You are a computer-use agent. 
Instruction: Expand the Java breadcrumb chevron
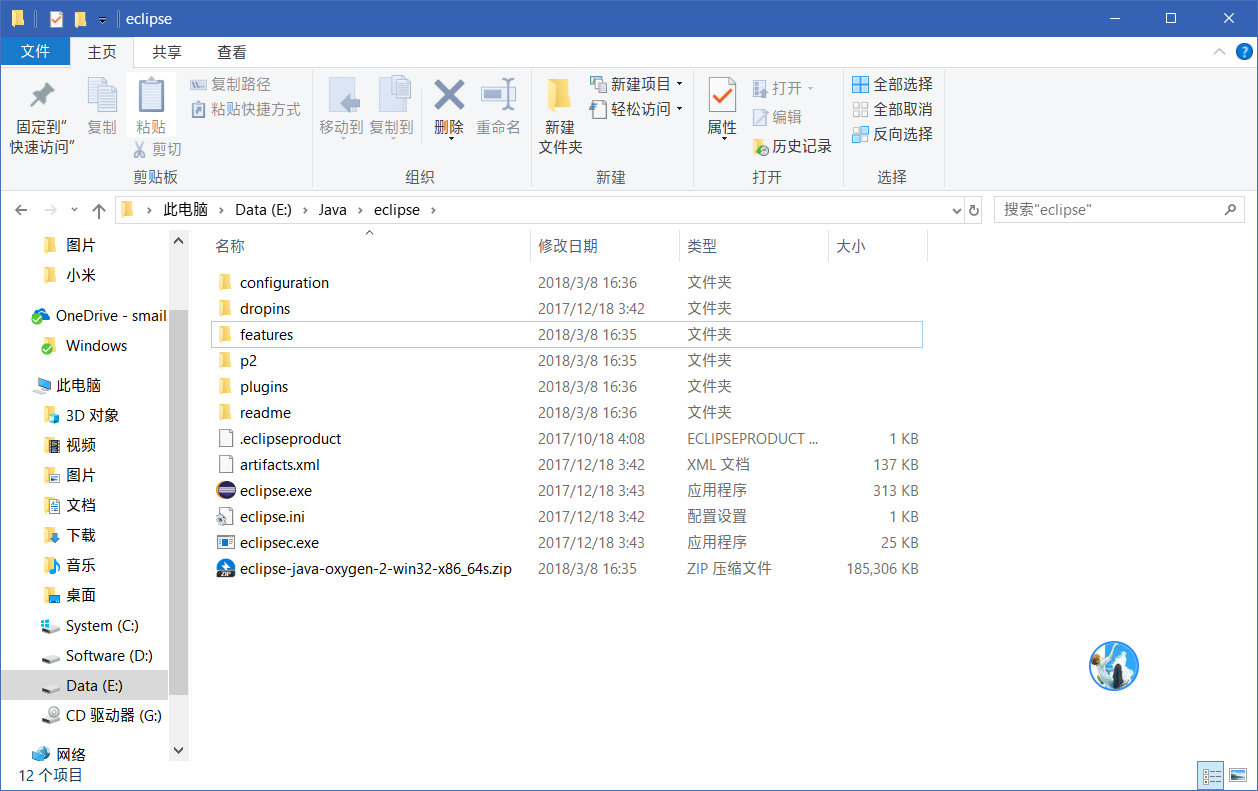pyautogui.click(x=359, y=210)
